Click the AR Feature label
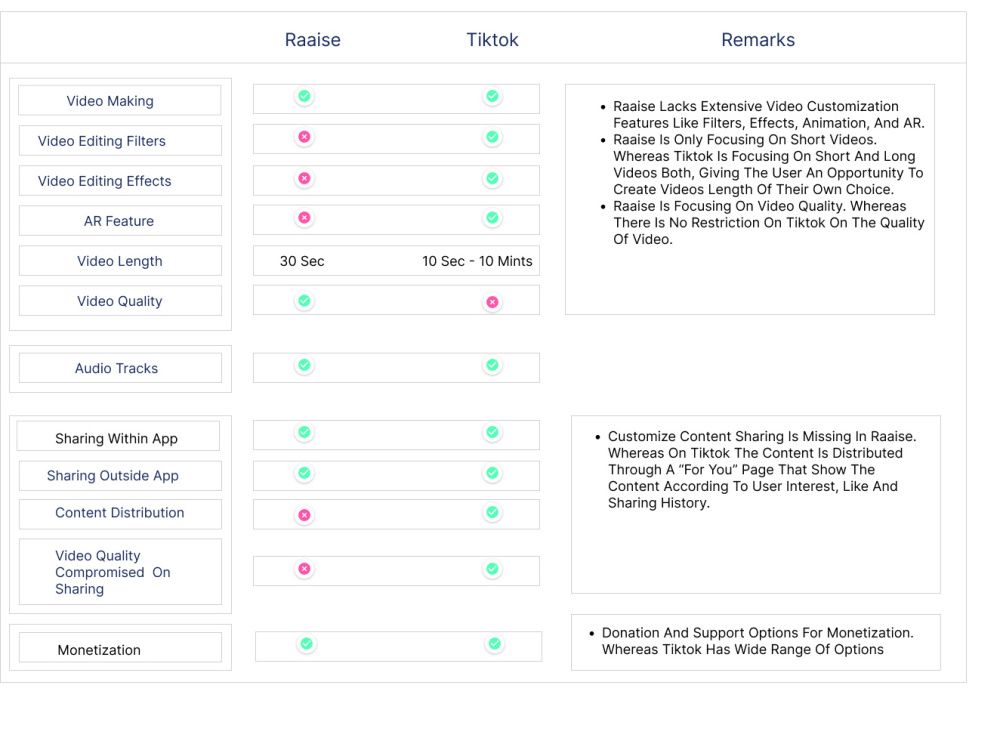The height and width of the screenshot is (750, 1000). click(x=120, y=221)
